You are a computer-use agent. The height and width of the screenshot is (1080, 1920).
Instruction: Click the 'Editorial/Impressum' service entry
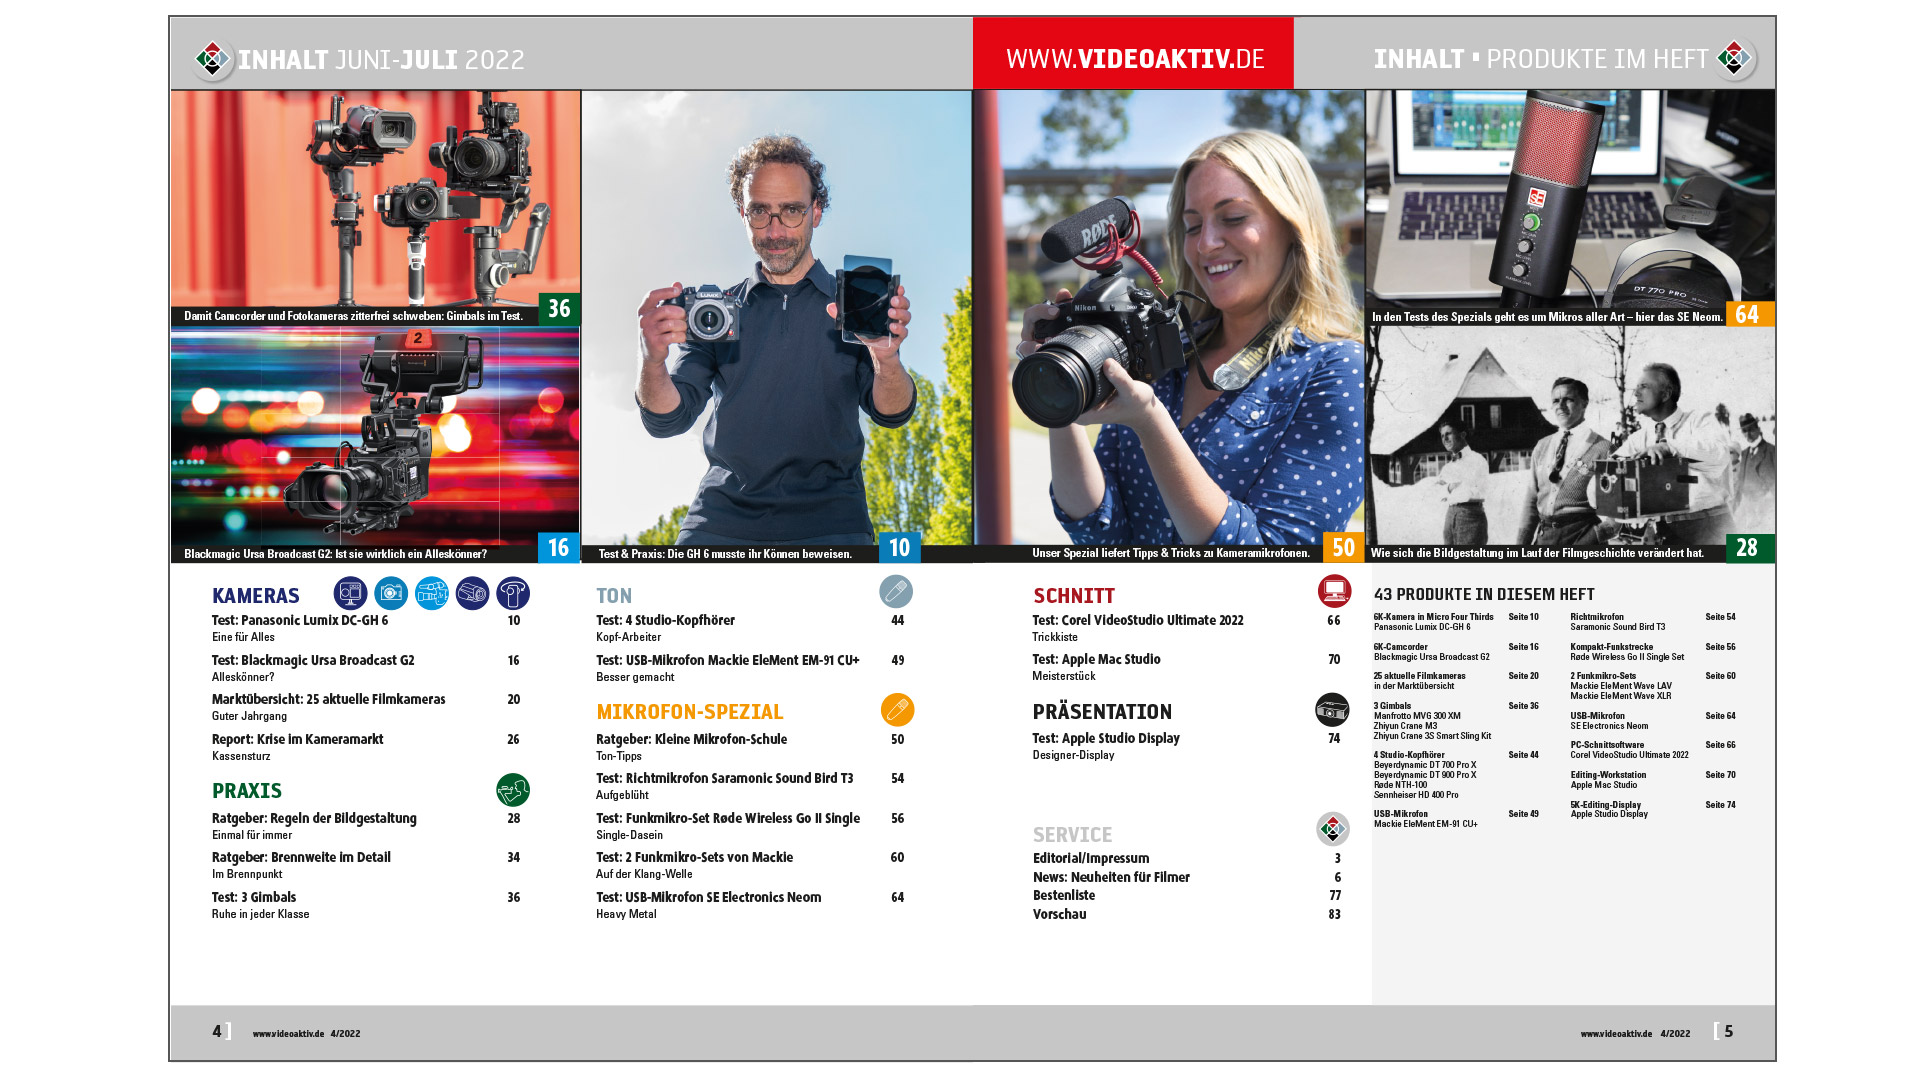tap(1091, 858)
